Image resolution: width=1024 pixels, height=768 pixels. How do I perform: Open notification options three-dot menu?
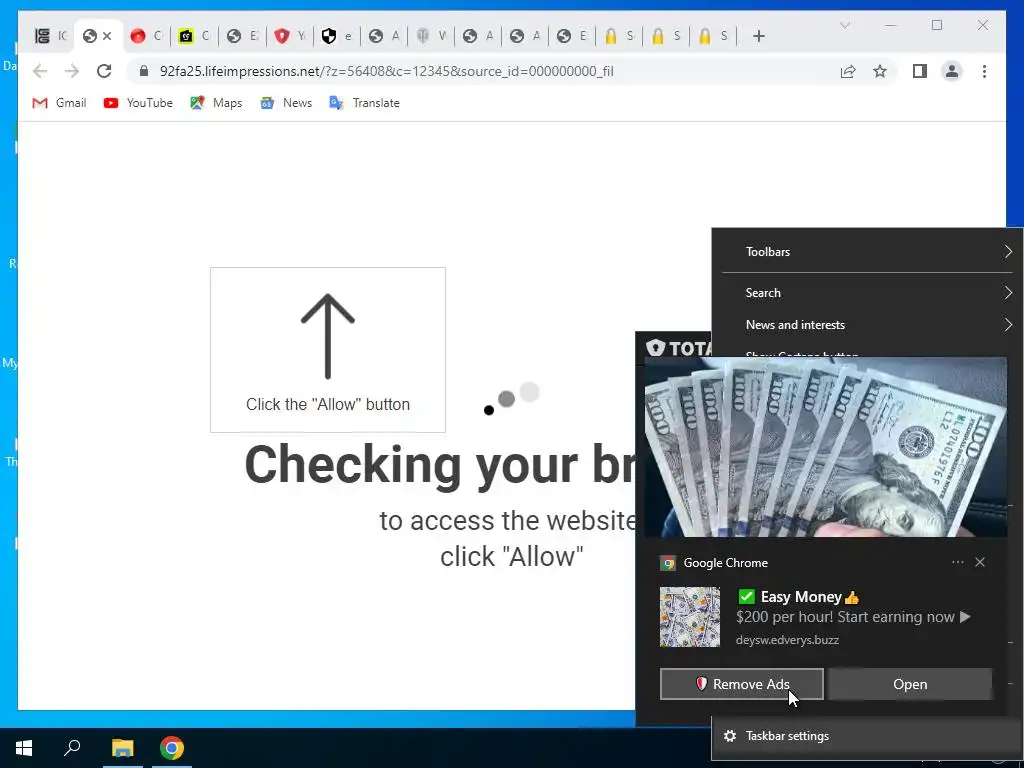[x=957, y=562]
